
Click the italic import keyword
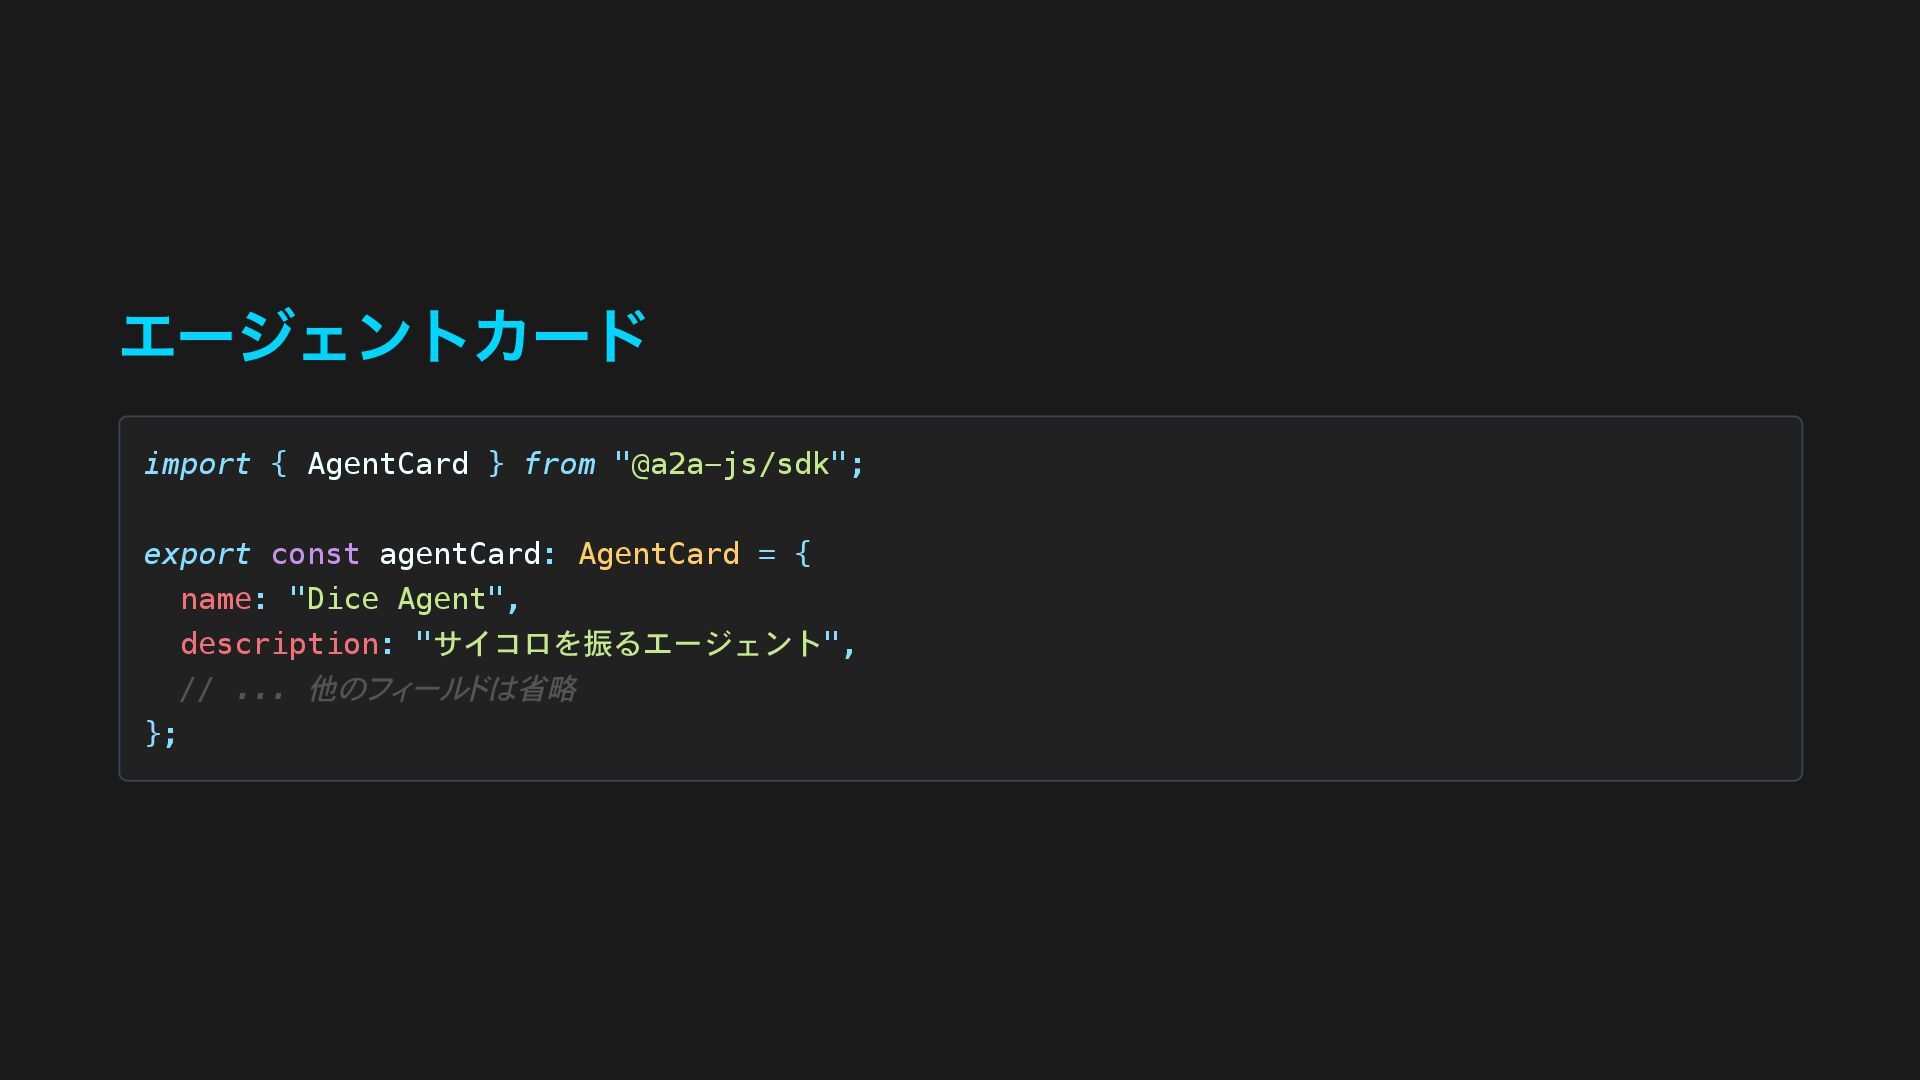(197, 464)
